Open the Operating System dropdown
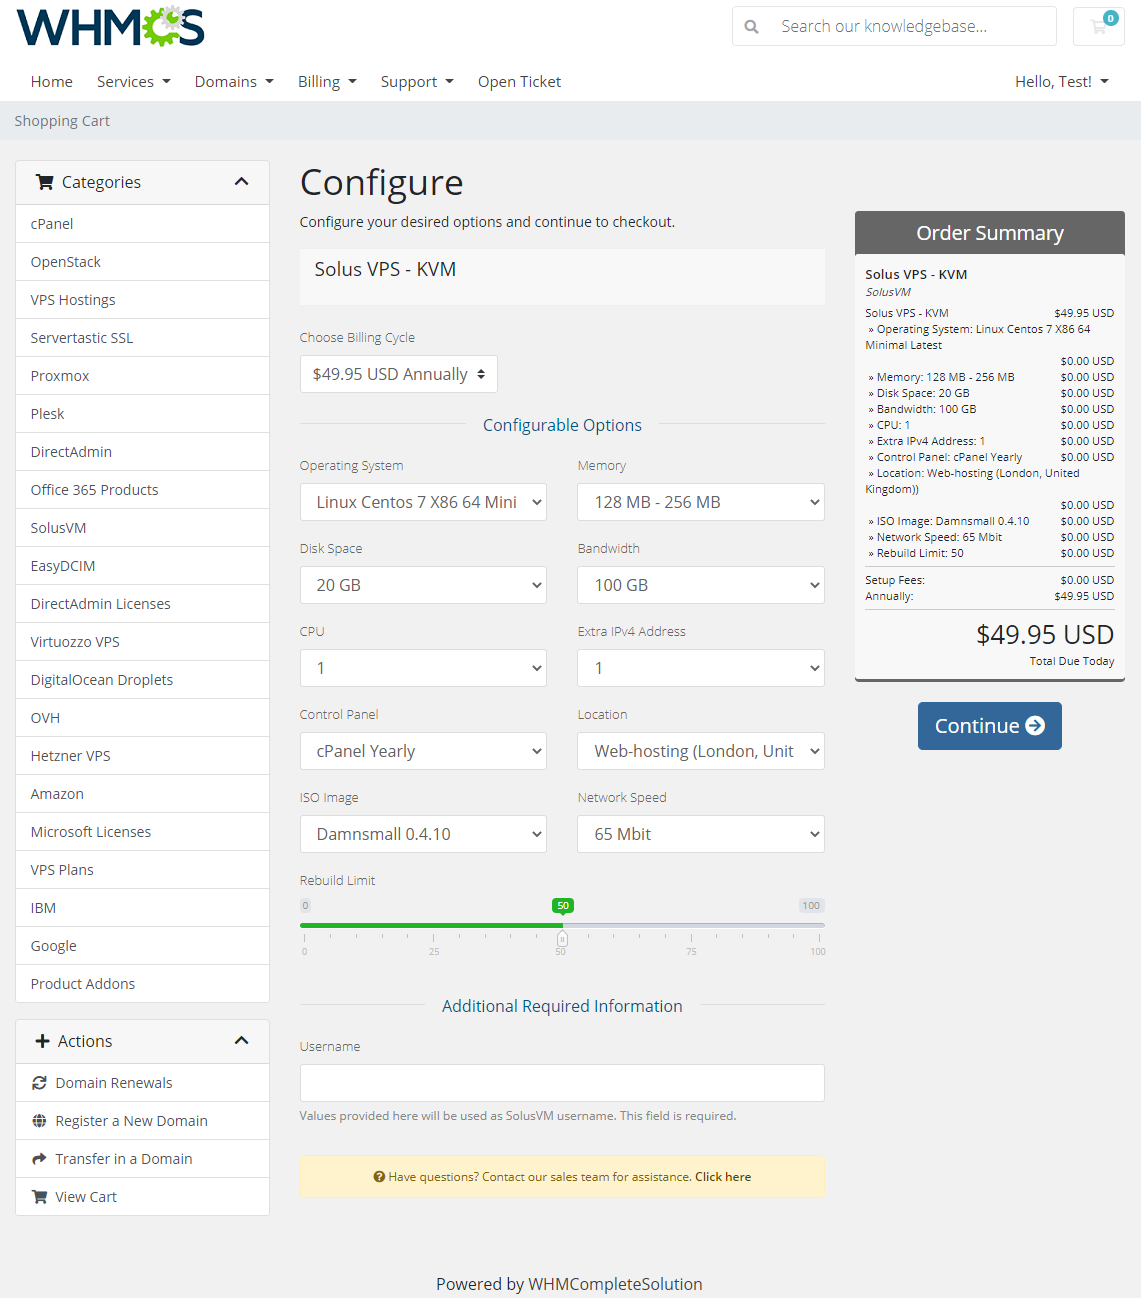Image resolution: width=1141 pixels, height=1298 pixels. point(423,502)
